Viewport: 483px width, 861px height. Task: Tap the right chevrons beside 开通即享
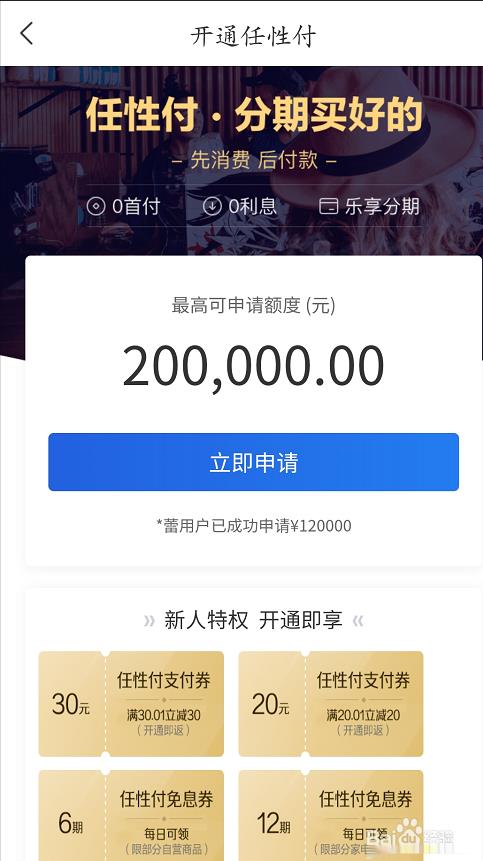pyautogui.click(x=358, y=621)
